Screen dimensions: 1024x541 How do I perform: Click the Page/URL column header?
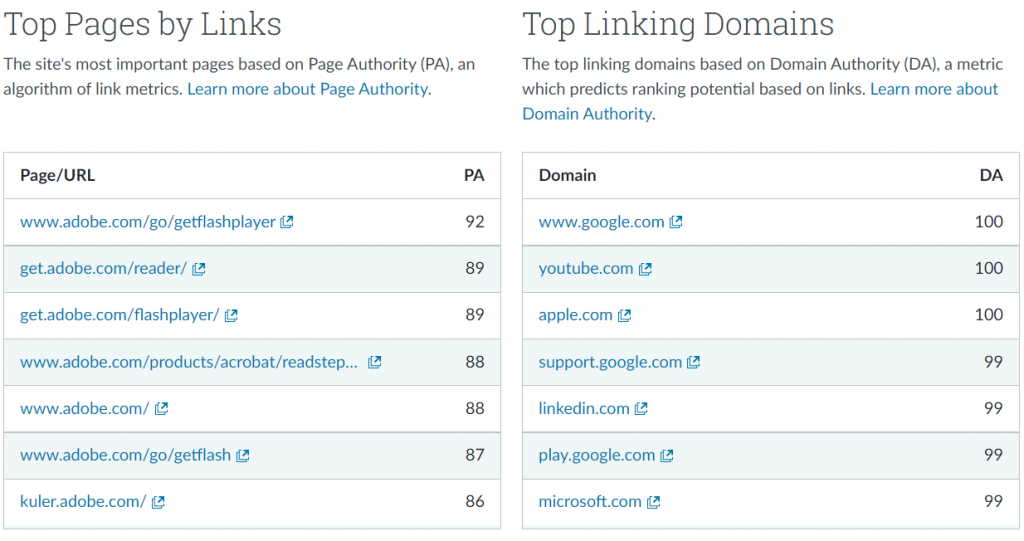pos(57,175)
